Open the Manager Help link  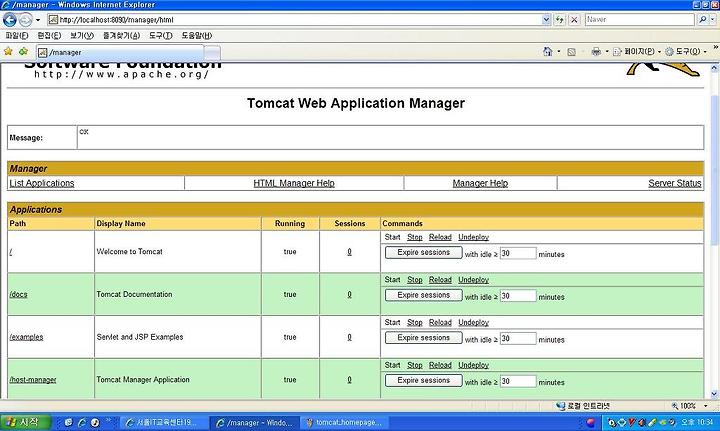[480, 183]
